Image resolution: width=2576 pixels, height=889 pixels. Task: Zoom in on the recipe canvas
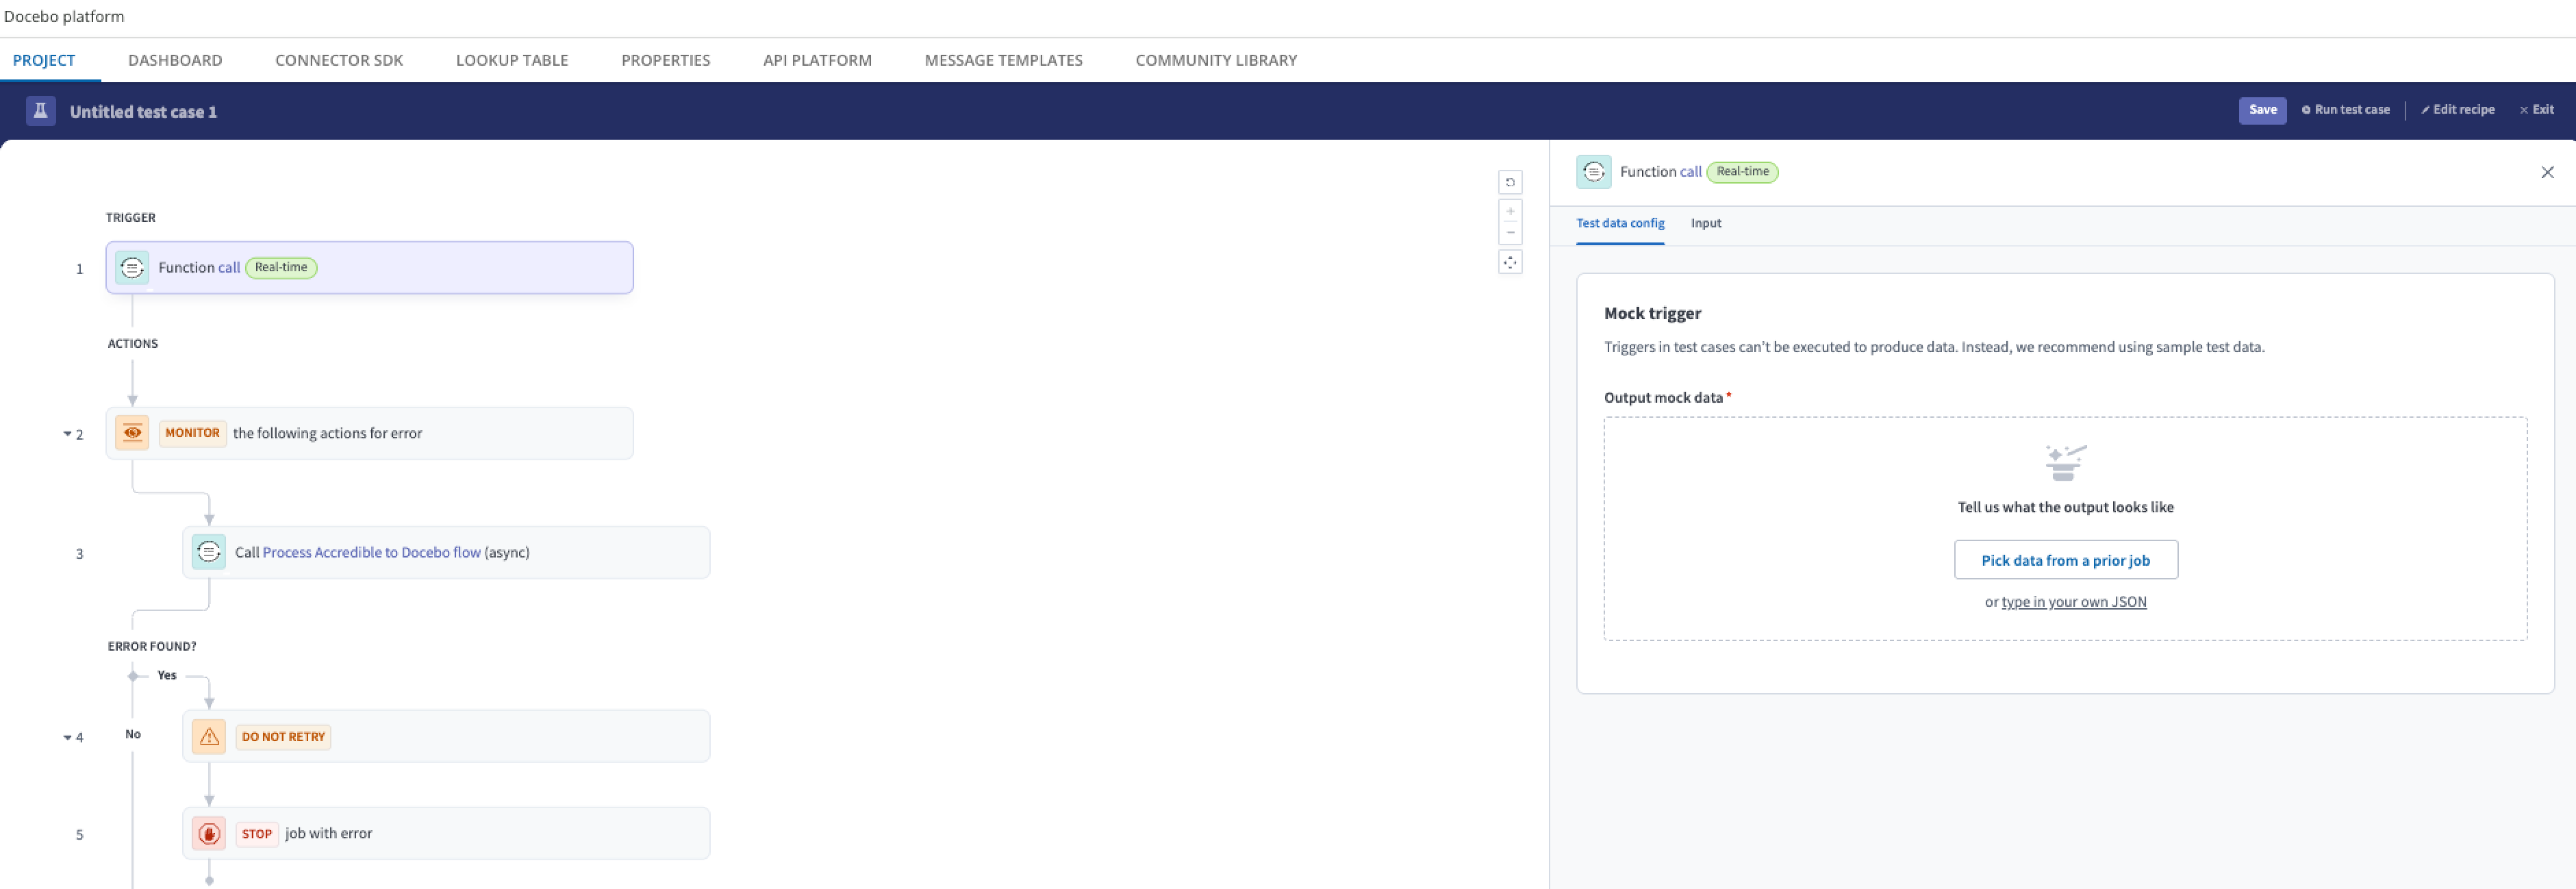[x=1511, y=211]
